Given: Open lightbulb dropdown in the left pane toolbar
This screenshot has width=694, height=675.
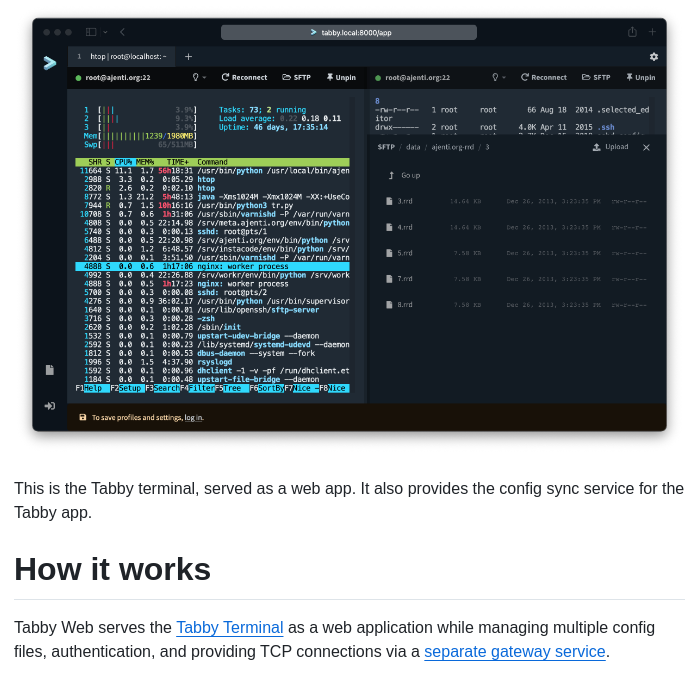Looking at the screenshot, I should pyautogui.click(x=199, y=77).
